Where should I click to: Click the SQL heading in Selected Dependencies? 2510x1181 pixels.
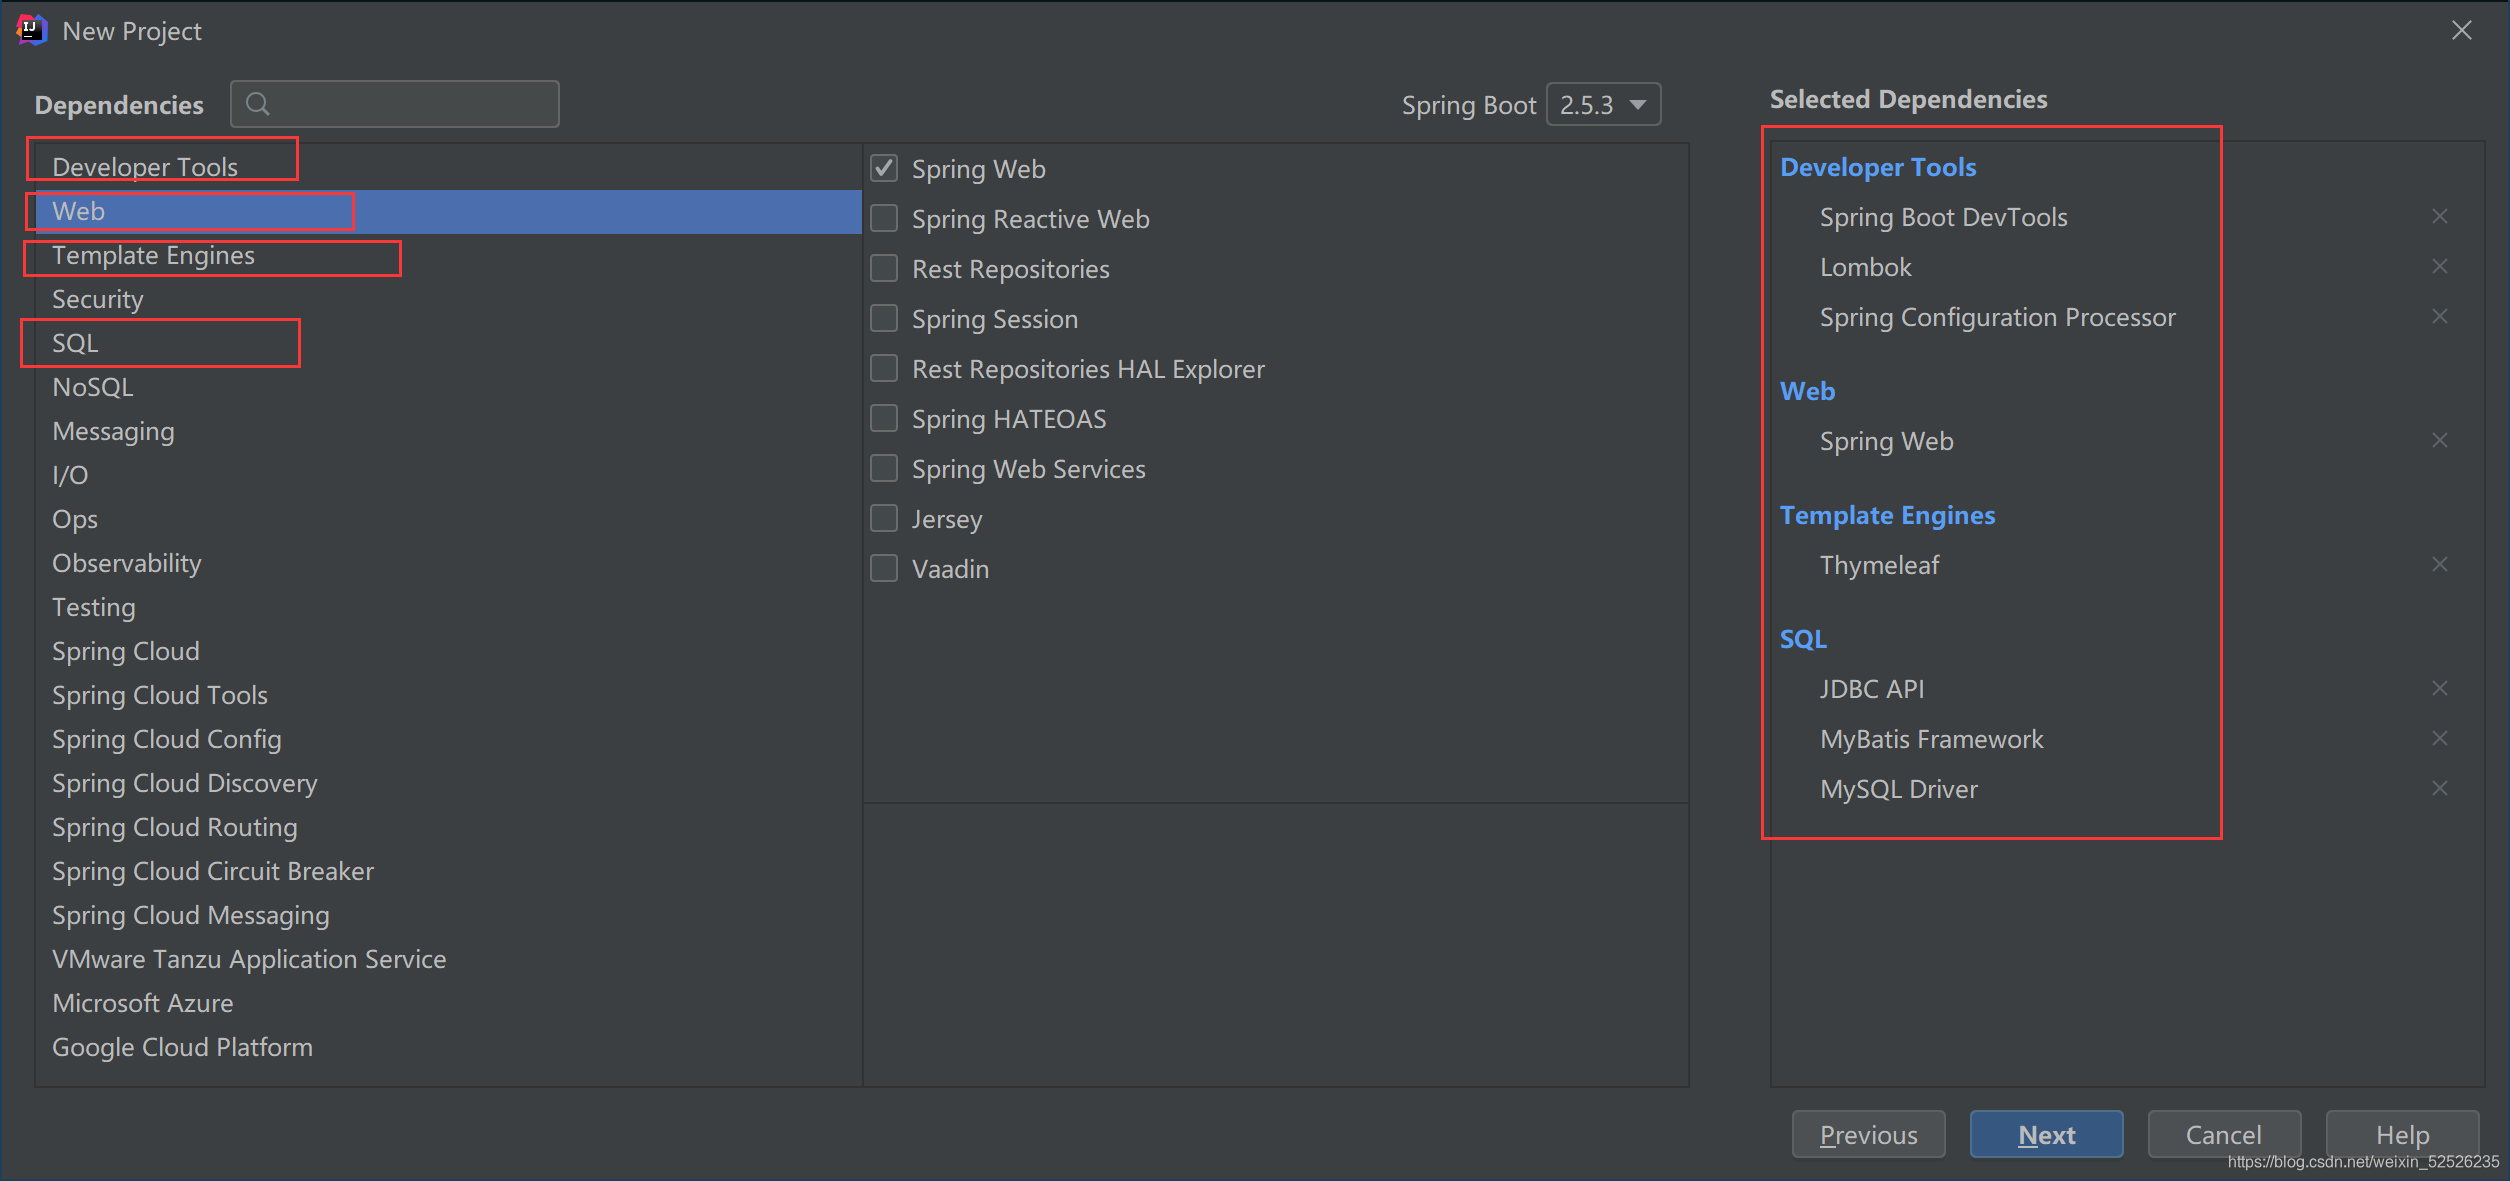1803,639
